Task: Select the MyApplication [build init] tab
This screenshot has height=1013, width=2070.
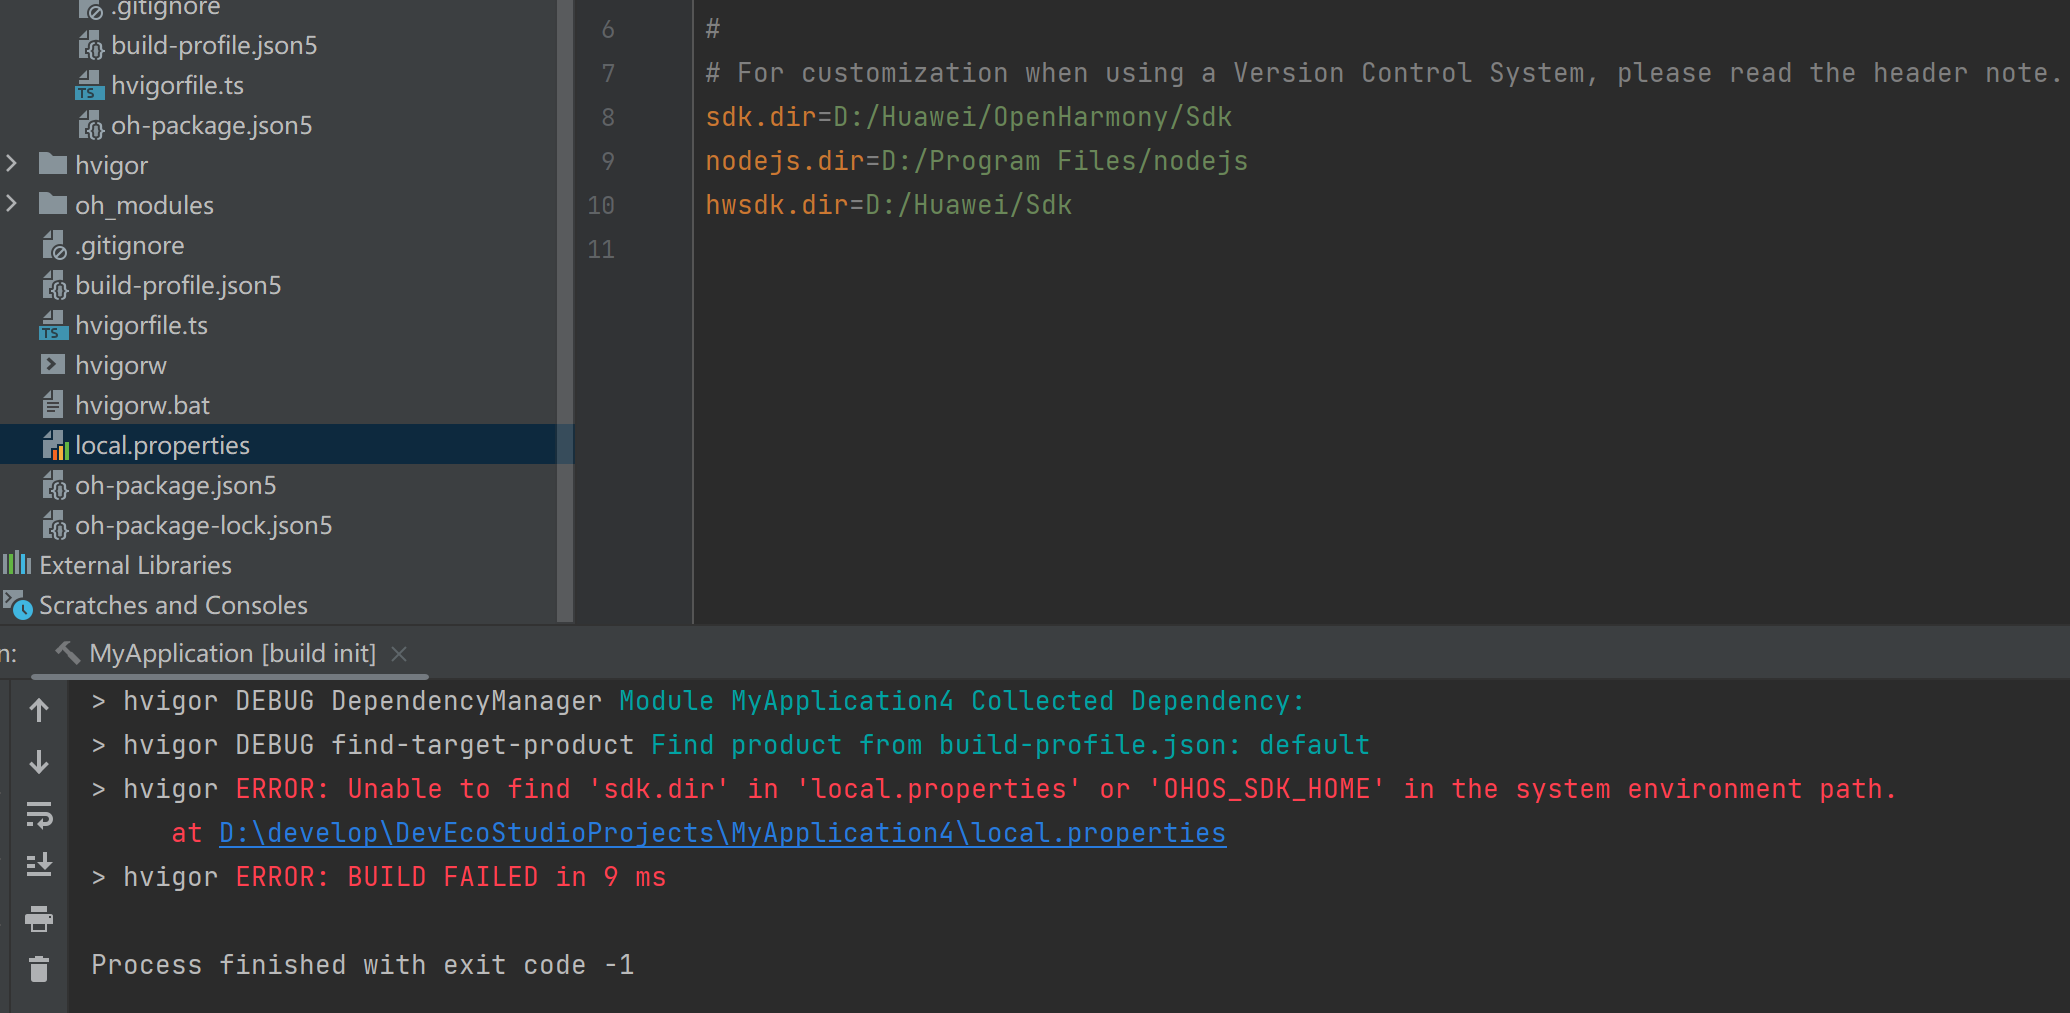Action: tap(230, 652)
